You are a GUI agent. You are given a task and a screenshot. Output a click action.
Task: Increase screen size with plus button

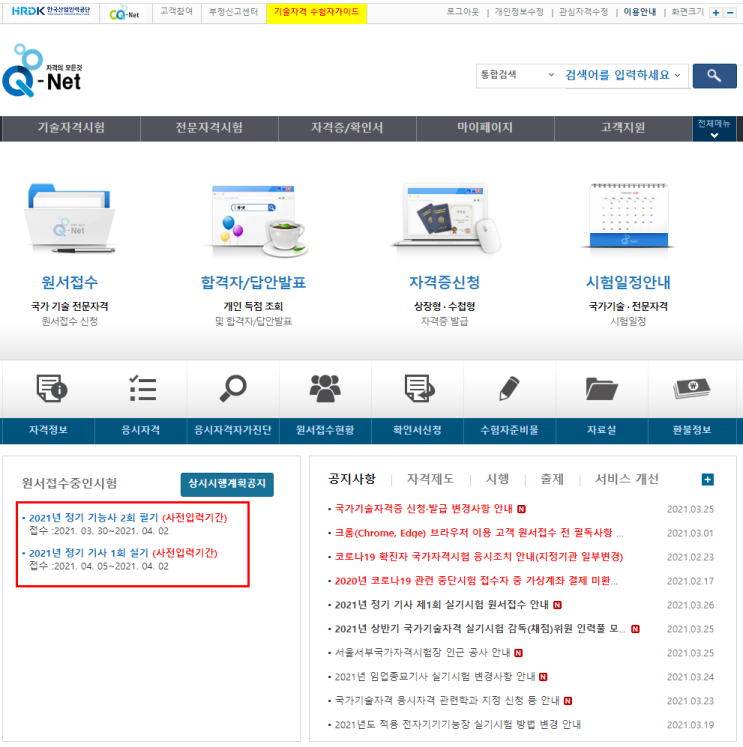[x=716, y=12]
